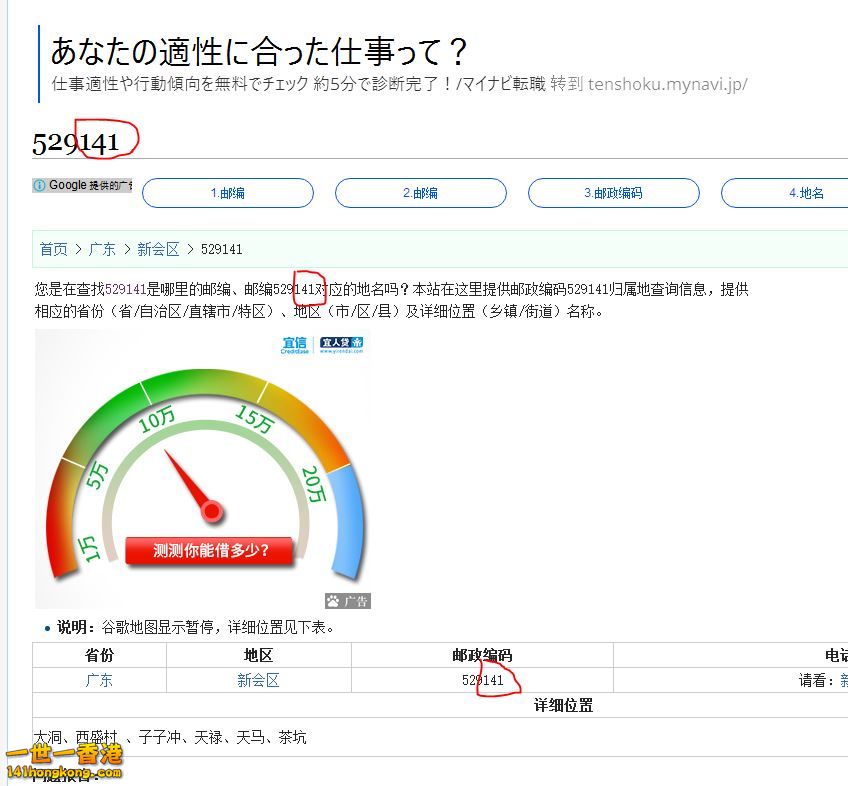
Task: Click the '5万' label on the gauge
Action: coord(97,476)
